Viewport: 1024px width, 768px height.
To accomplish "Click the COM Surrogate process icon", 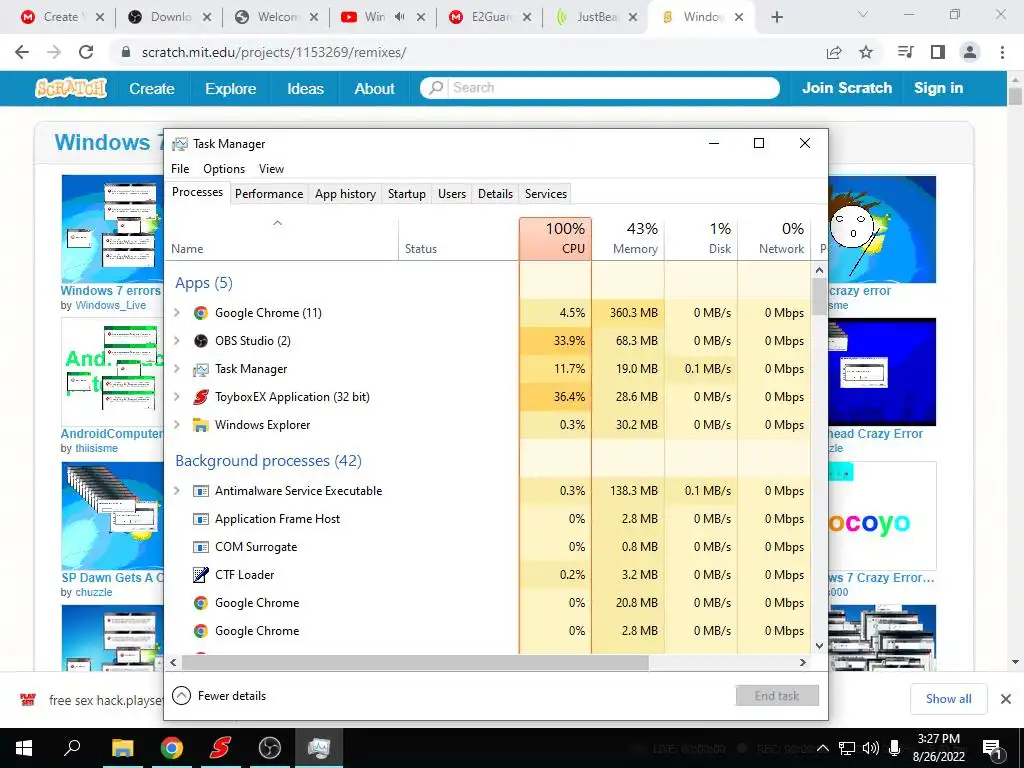I will 200,547.
